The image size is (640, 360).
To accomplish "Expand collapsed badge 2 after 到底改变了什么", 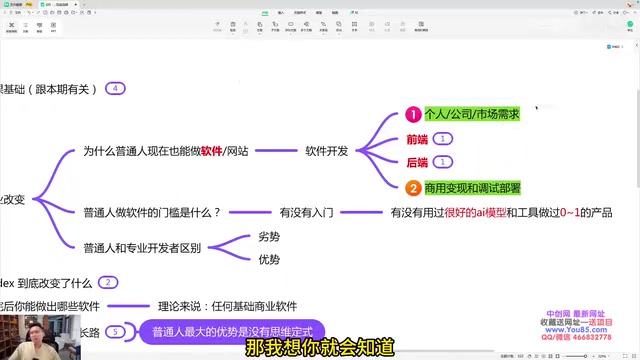I will click(x=108, y=282).
